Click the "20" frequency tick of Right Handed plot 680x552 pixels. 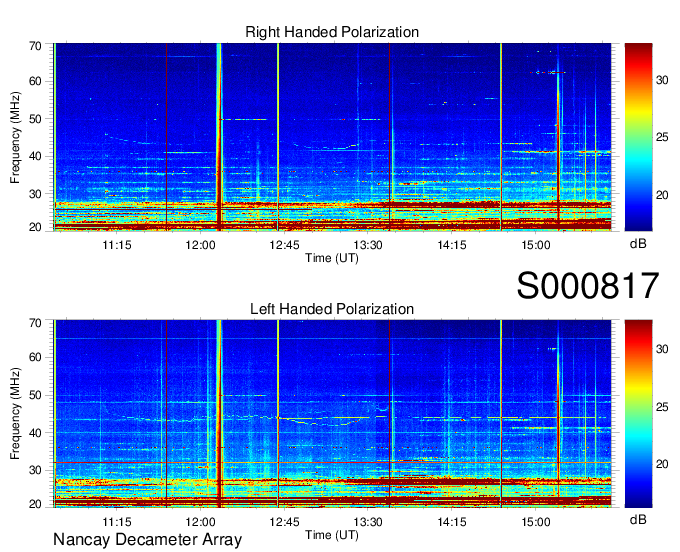tap(36, 227)
